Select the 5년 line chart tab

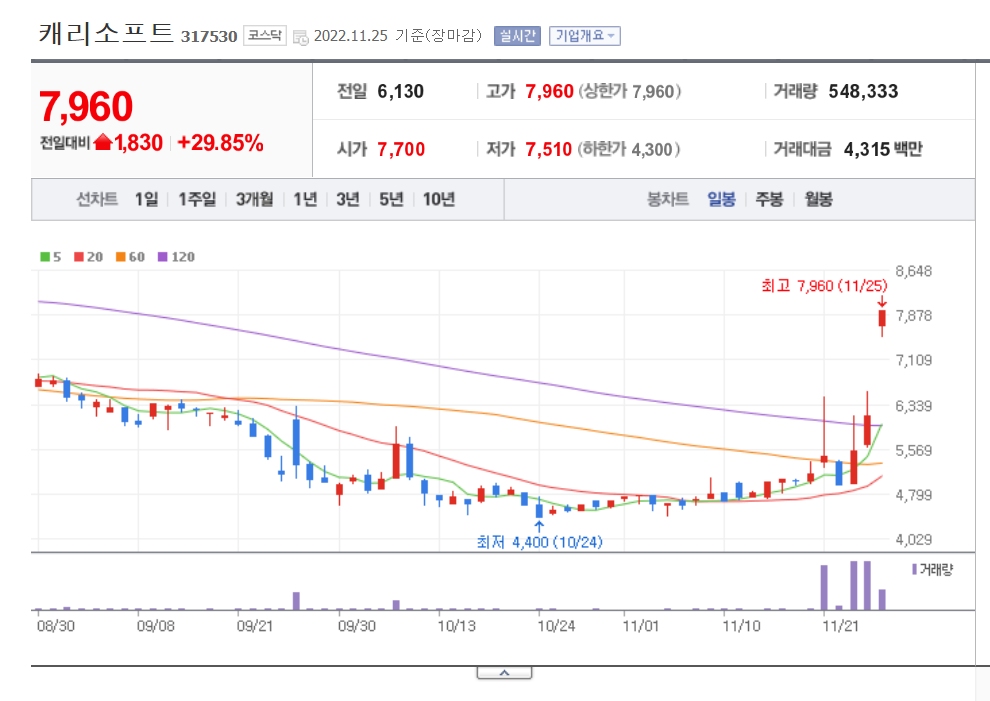coord(391,200)
